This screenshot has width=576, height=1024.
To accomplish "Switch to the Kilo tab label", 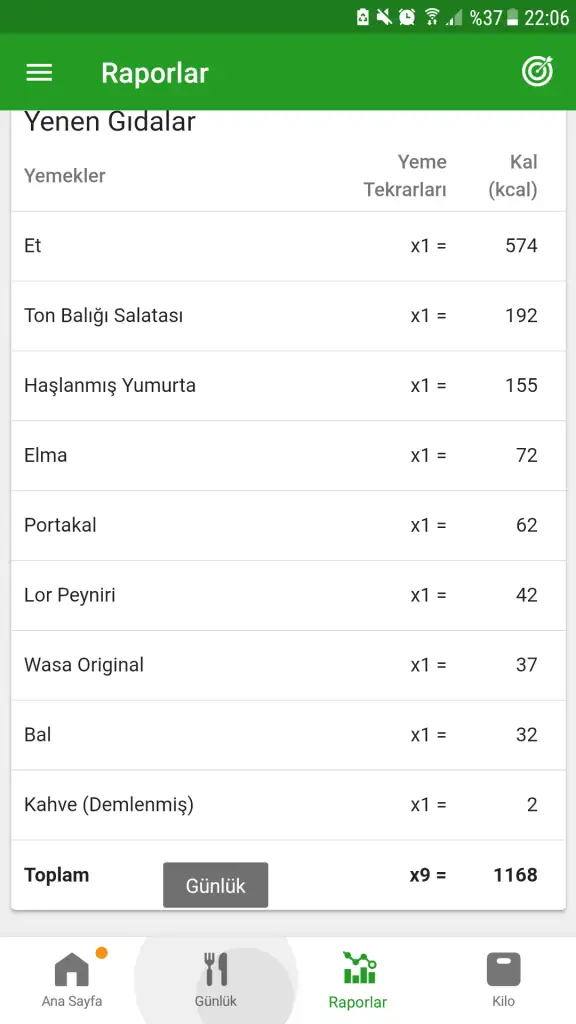I will point(504,1001).
